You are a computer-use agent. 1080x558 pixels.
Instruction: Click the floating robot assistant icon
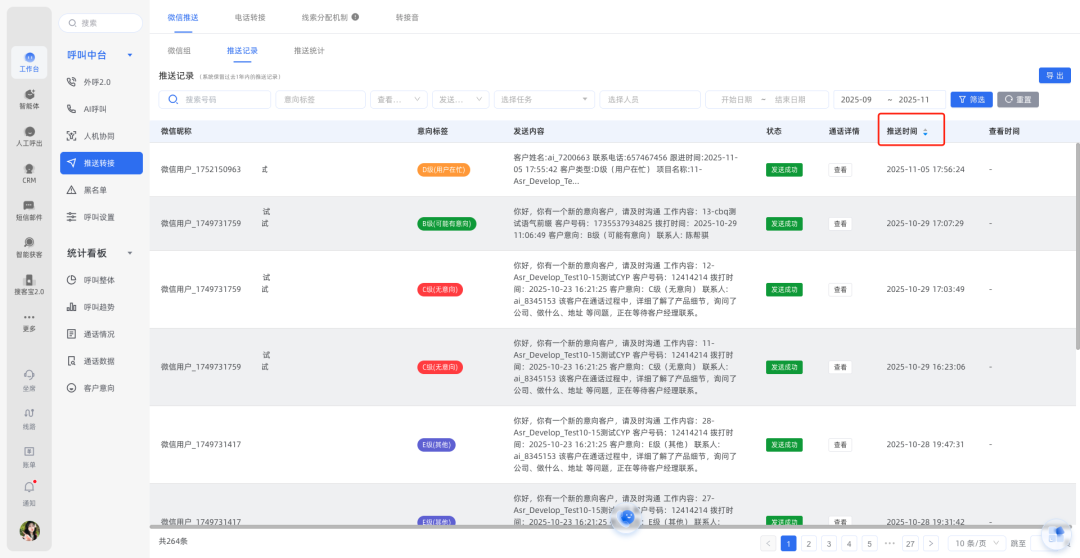click(1056, 535)
